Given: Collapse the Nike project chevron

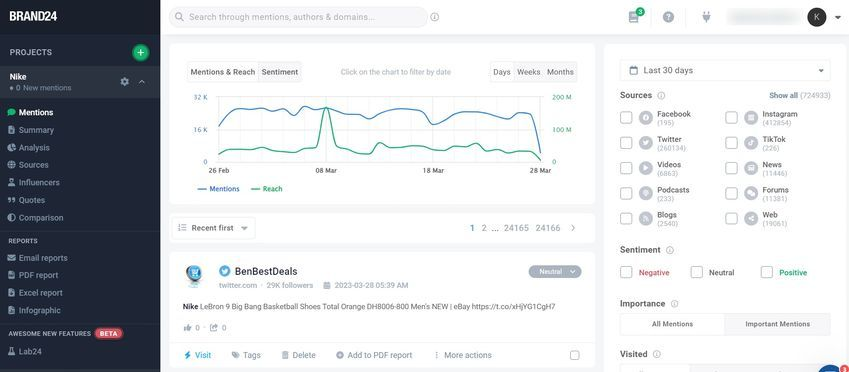Looking at the screenshot, I should [142, 82].
